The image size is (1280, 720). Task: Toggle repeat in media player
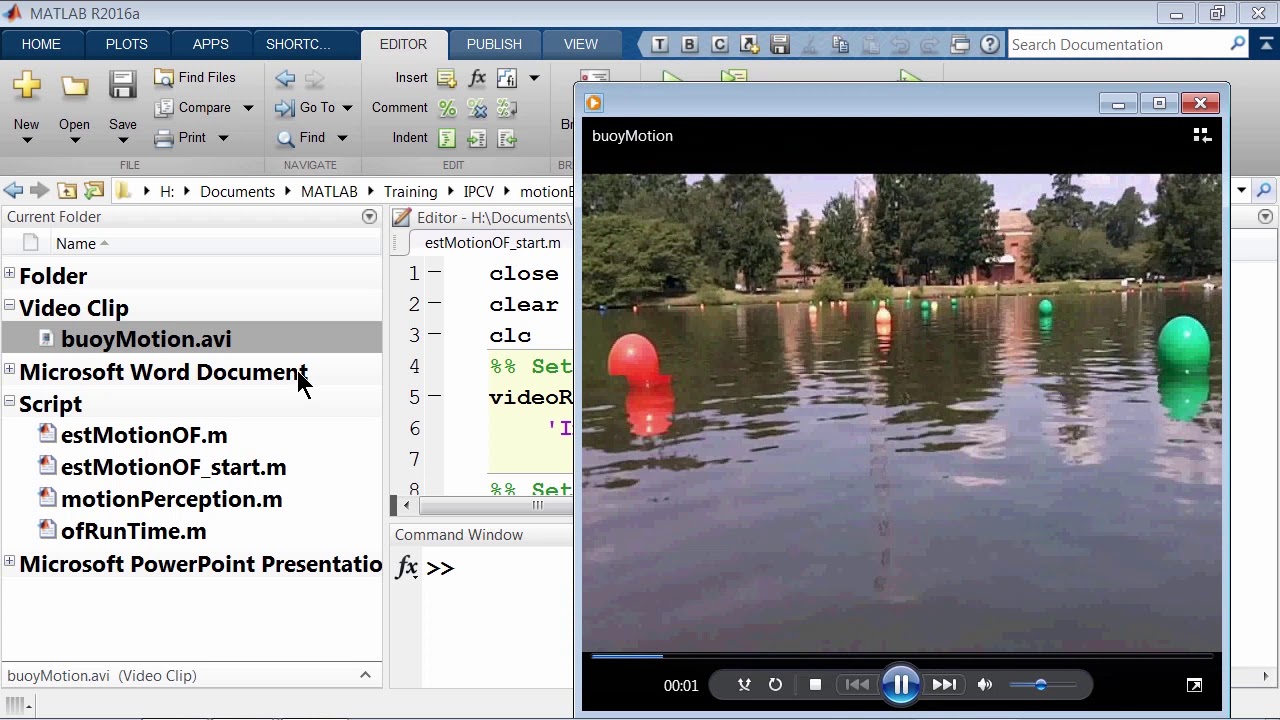pos(775,685)
